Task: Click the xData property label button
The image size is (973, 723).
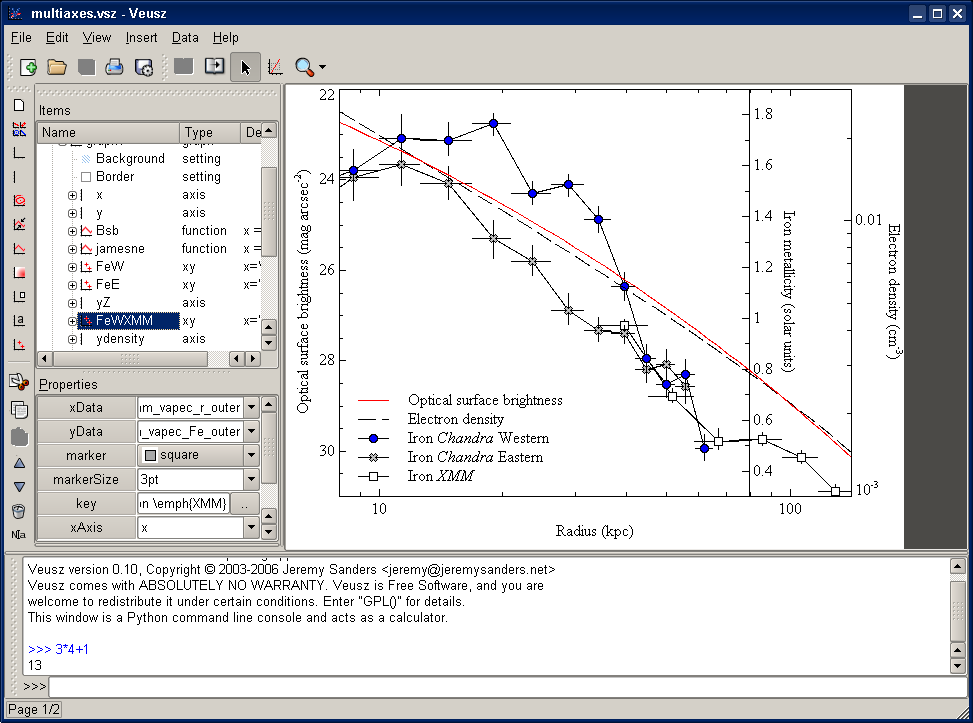Action: point(86,408)
